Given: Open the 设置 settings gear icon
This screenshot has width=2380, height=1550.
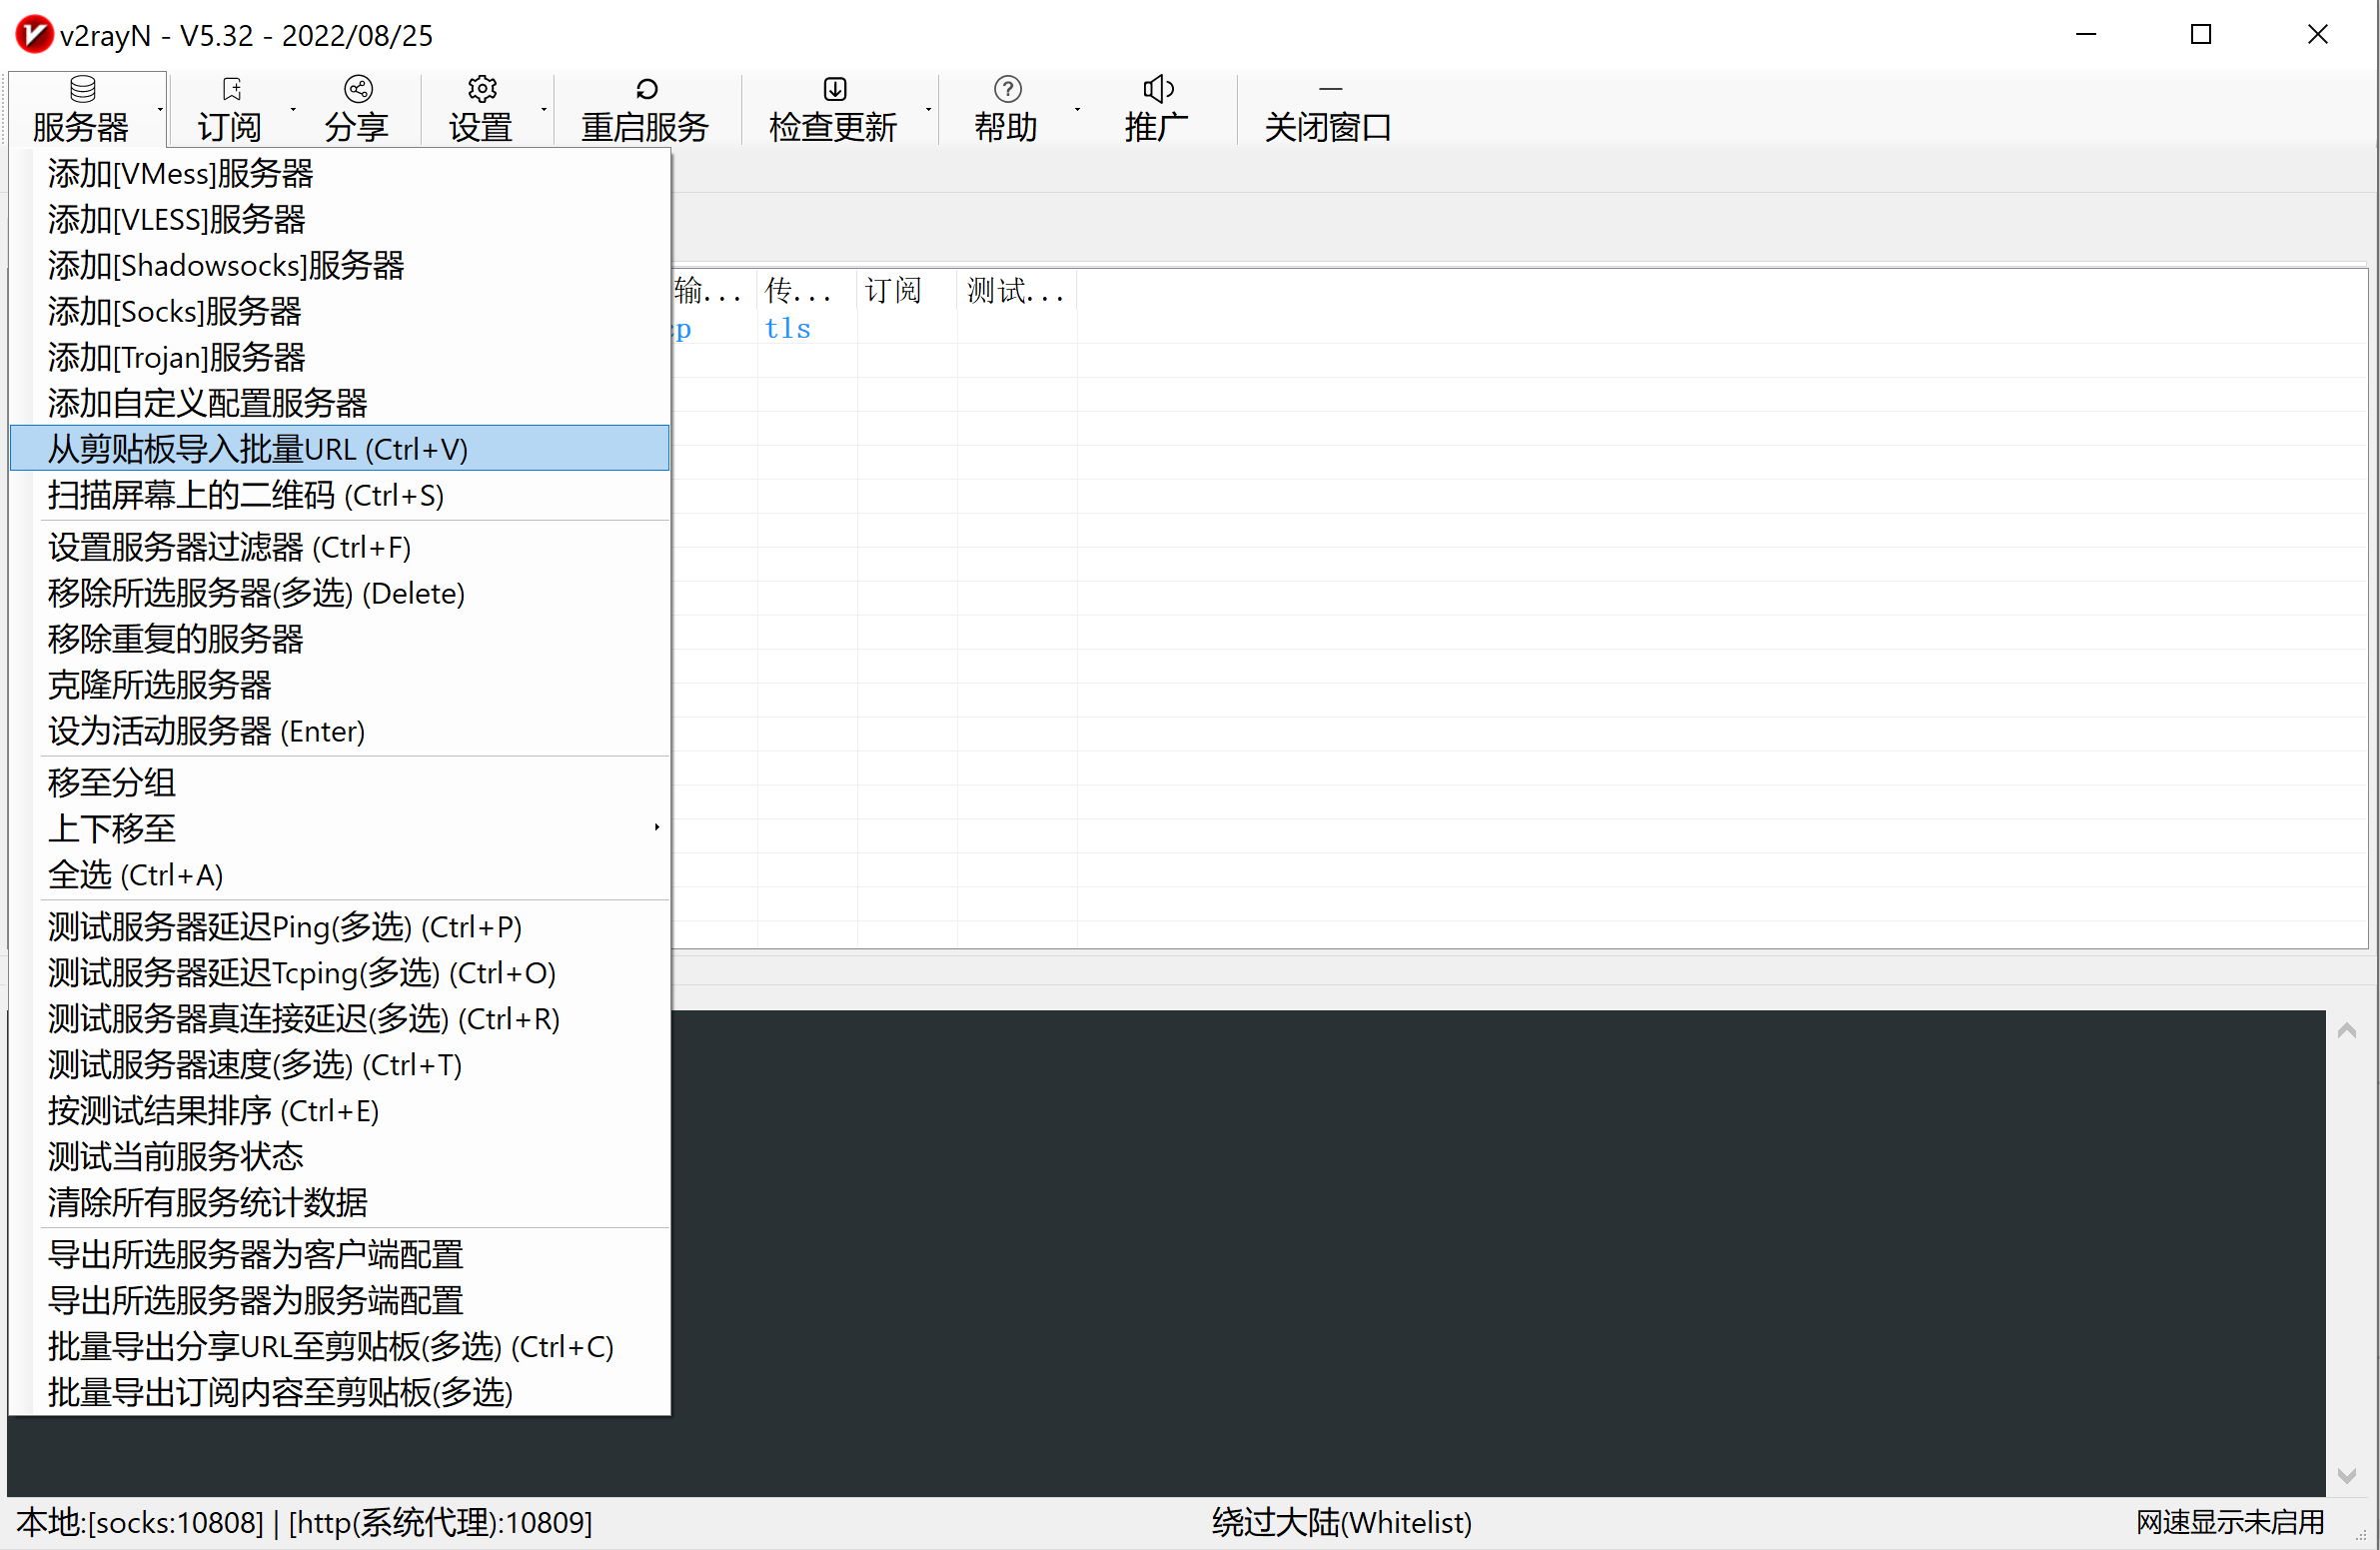Looking at the screenshot, I should (x=482, y=89).
